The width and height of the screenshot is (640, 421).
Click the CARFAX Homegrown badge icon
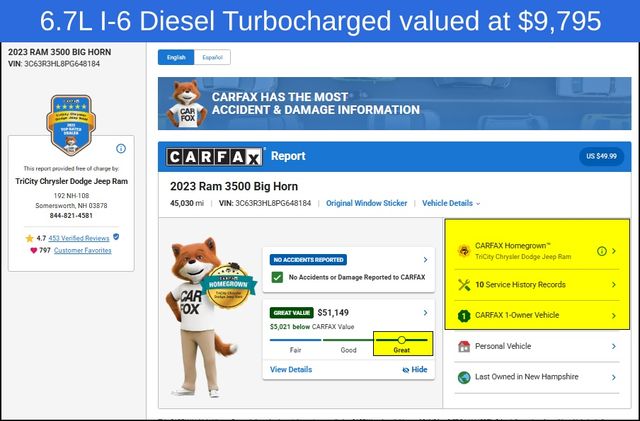tap(464, 251)
